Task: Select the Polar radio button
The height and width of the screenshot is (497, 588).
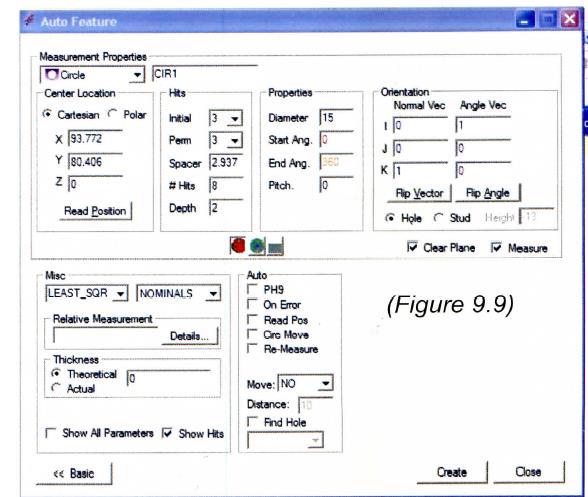Action: click(x=112, y=113)
